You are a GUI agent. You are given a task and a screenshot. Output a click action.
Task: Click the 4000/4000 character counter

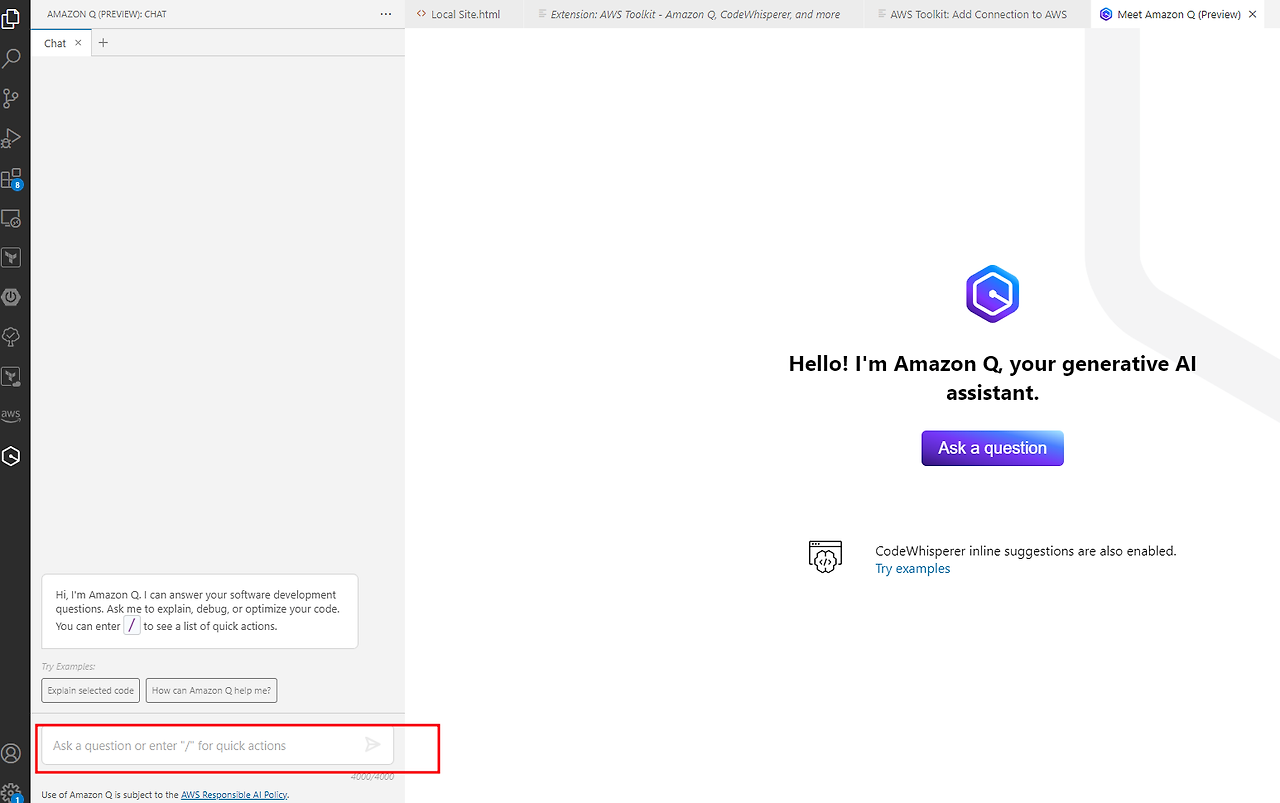(x=372, y=777)
